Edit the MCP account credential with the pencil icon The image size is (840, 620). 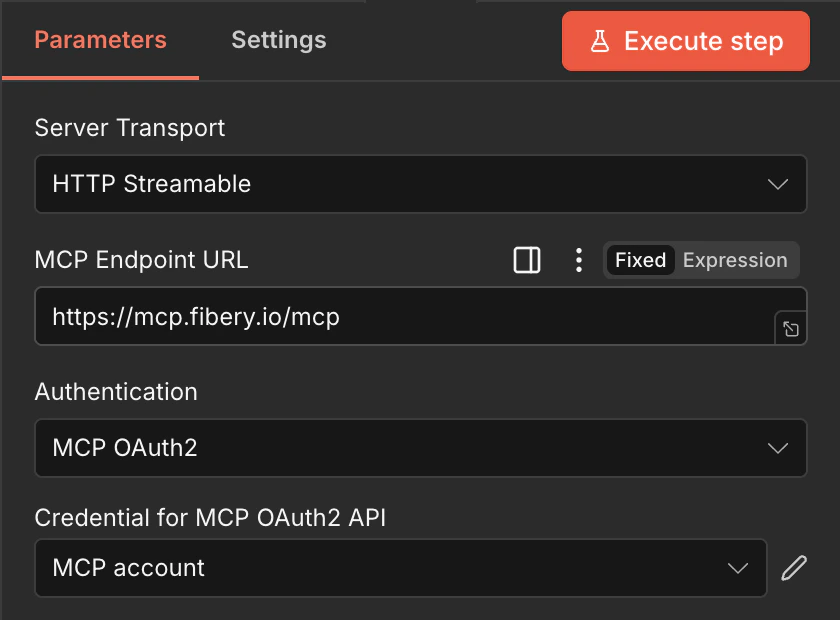click(793, 567)
